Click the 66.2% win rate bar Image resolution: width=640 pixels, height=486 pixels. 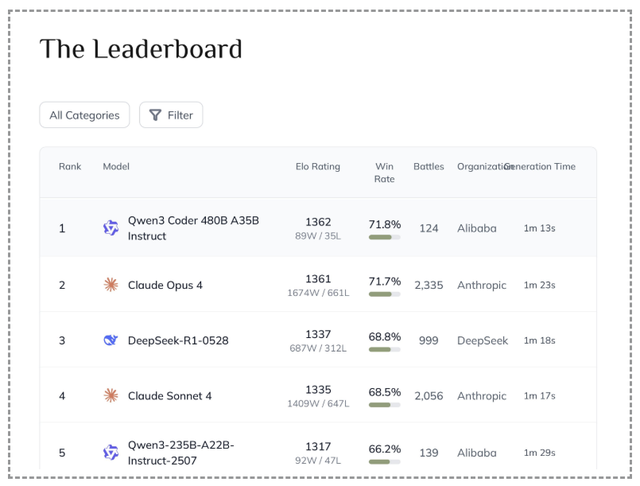(384, 462)
